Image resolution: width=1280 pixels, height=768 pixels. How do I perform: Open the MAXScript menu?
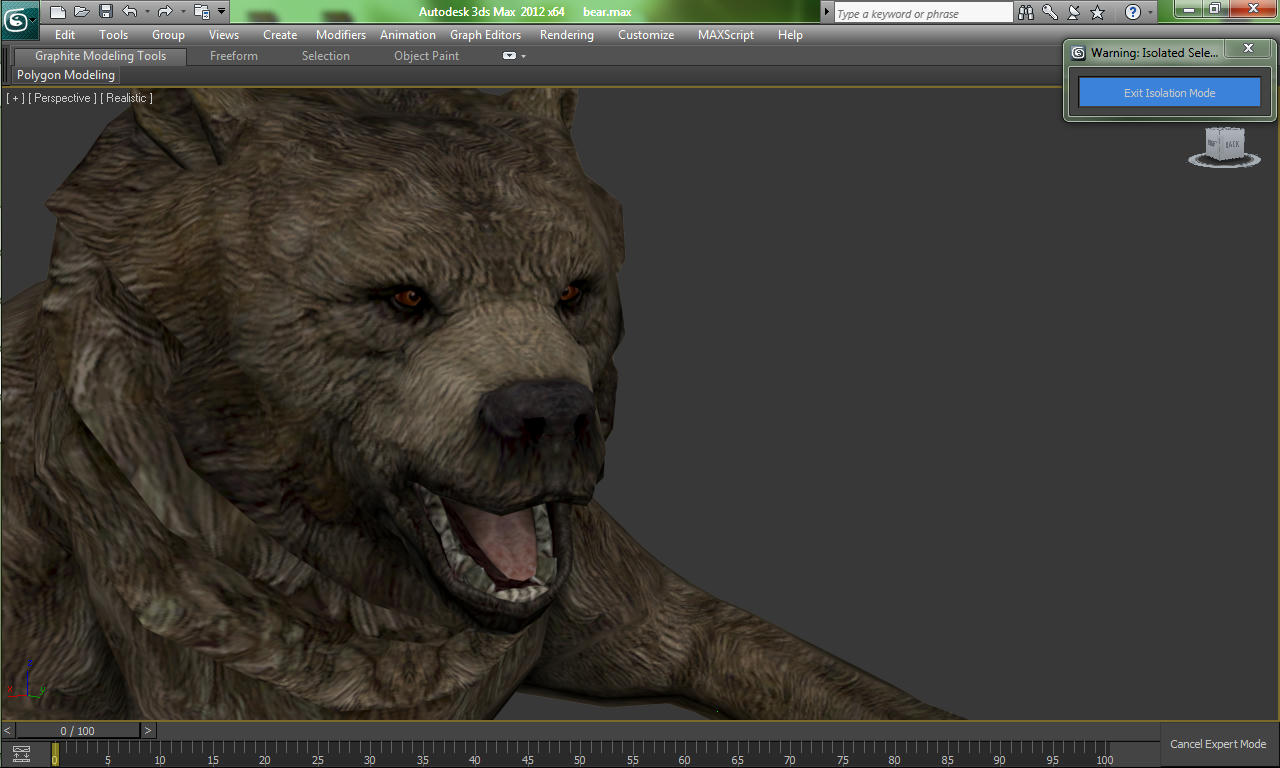coord(726,35)
